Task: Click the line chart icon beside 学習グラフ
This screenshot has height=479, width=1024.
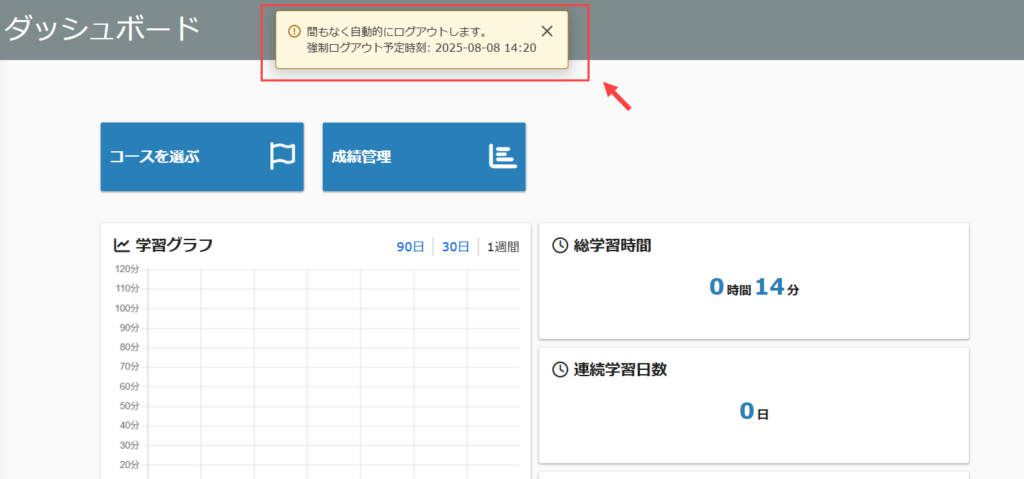Action: coord(121,246)
